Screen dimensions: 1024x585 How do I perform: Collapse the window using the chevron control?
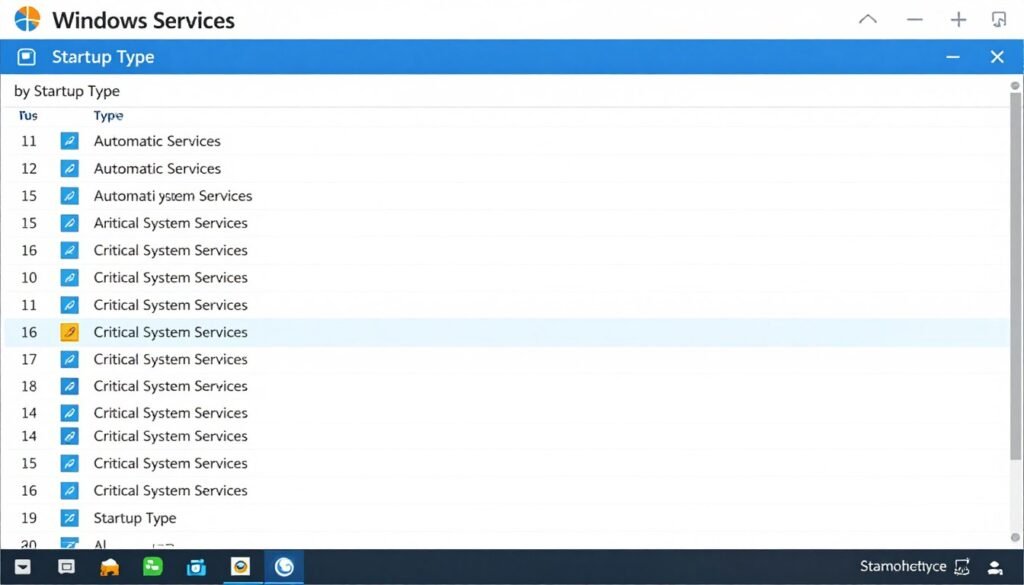pos(867,18)
